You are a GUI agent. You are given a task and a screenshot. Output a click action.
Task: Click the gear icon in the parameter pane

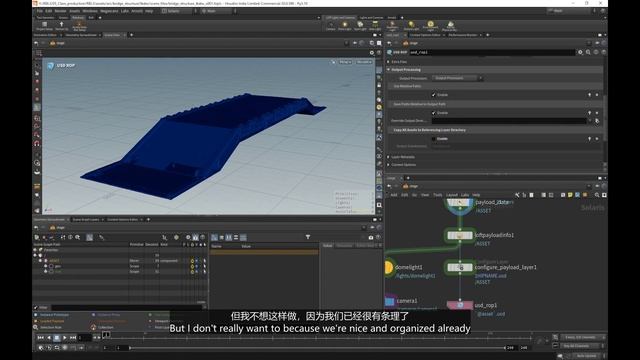click(x=580, y=52)
